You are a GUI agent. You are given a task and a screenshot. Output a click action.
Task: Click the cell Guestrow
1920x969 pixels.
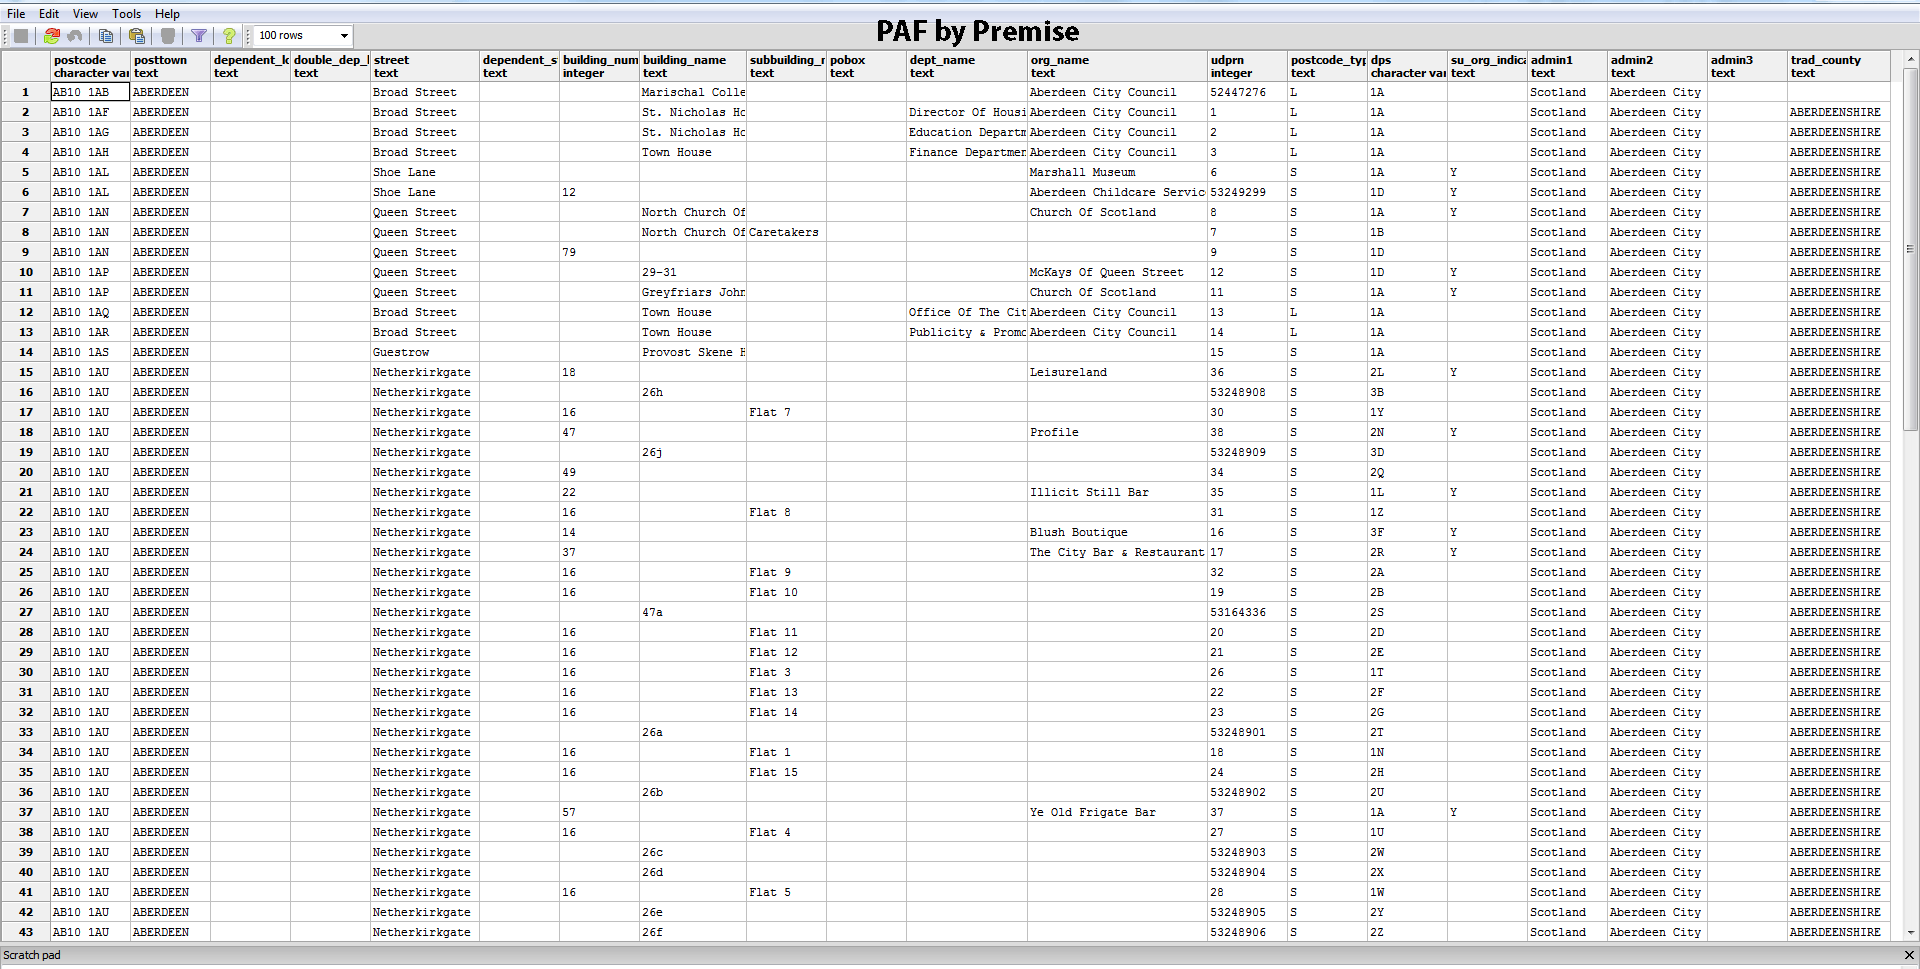click(425, 352)
